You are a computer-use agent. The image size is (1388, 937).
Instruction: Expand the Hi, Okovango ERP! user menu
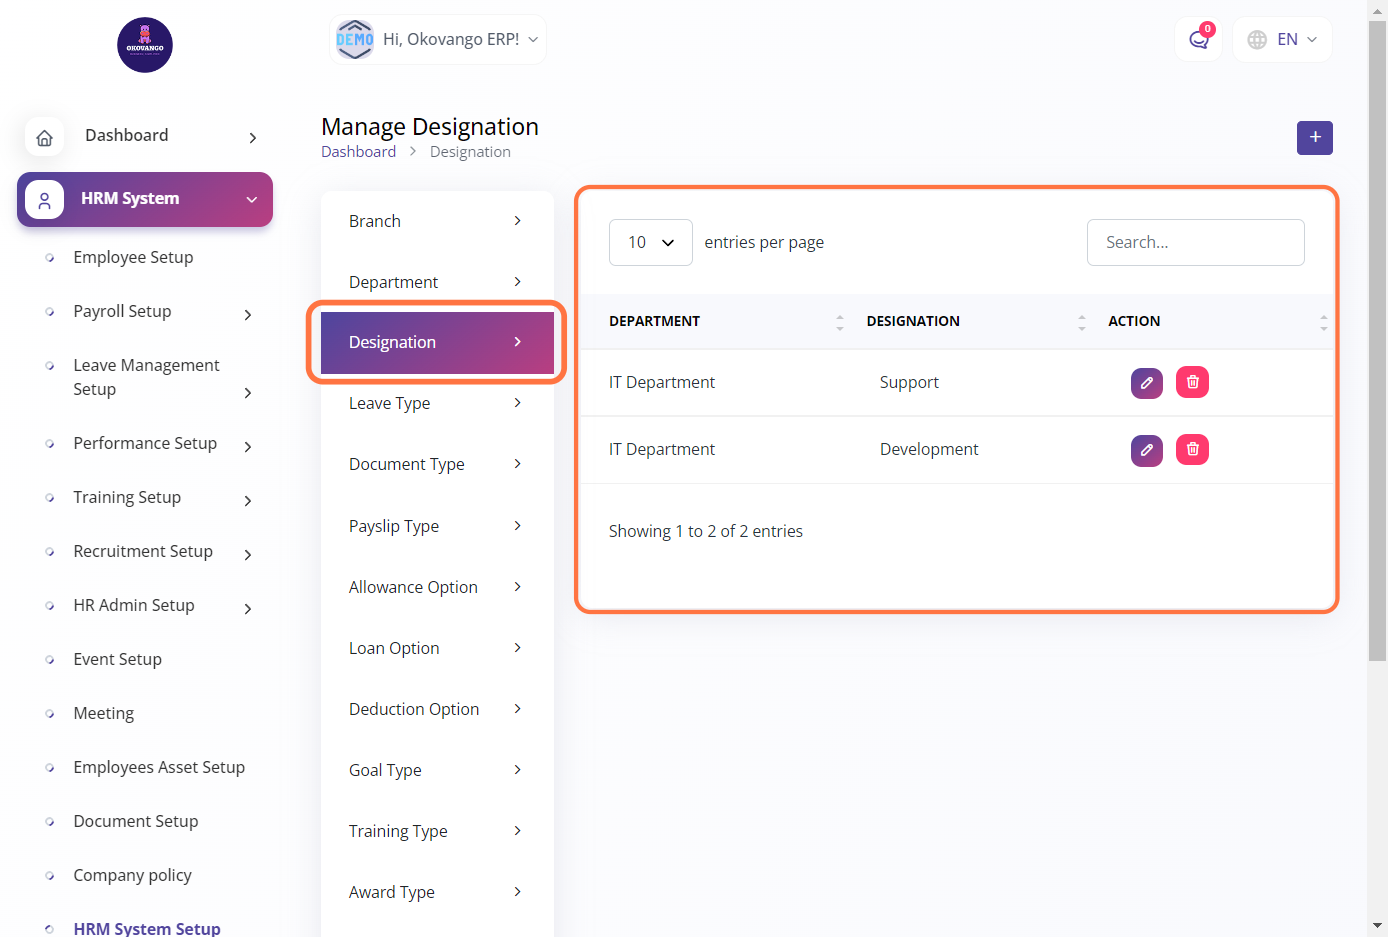(x=438, y=40)
